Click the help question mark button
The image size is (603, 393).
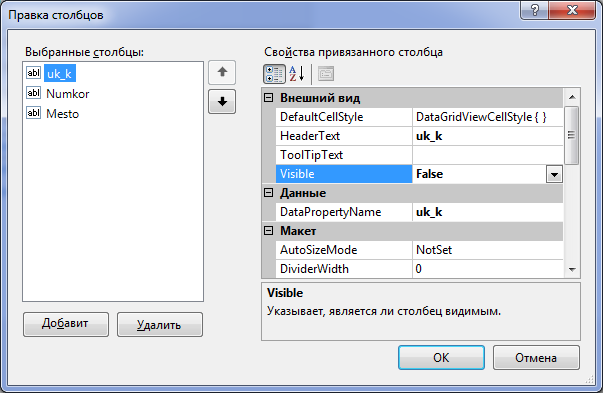(x=535, y=10)
